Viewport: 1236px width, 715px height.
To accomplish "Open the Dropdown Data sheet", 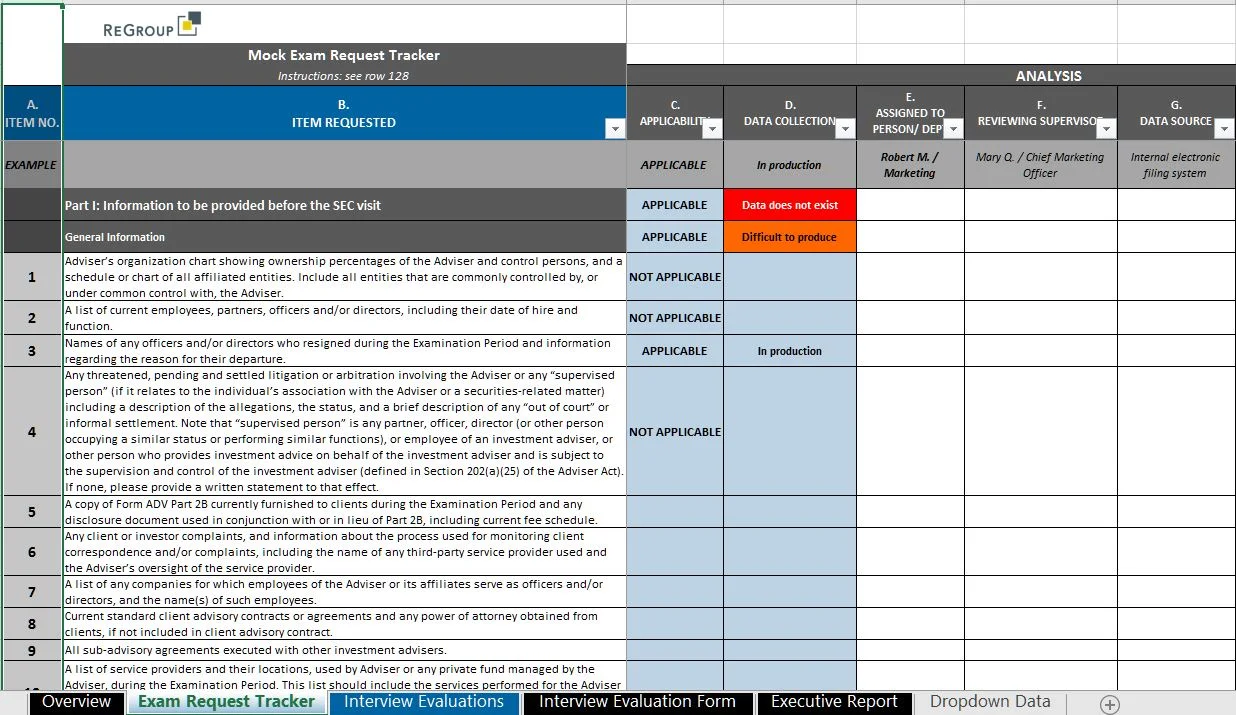I will pos(989,702).
